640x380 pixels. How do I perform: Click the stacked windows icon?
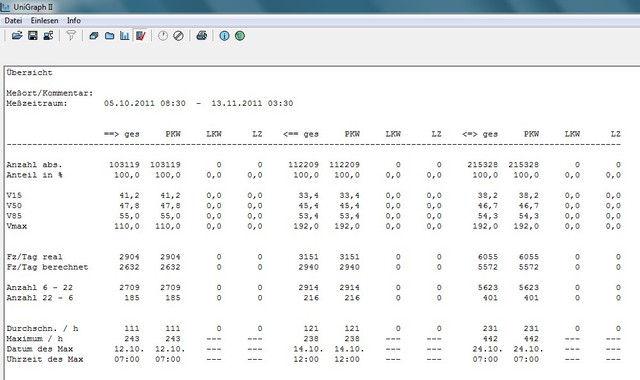click(94, 36)
